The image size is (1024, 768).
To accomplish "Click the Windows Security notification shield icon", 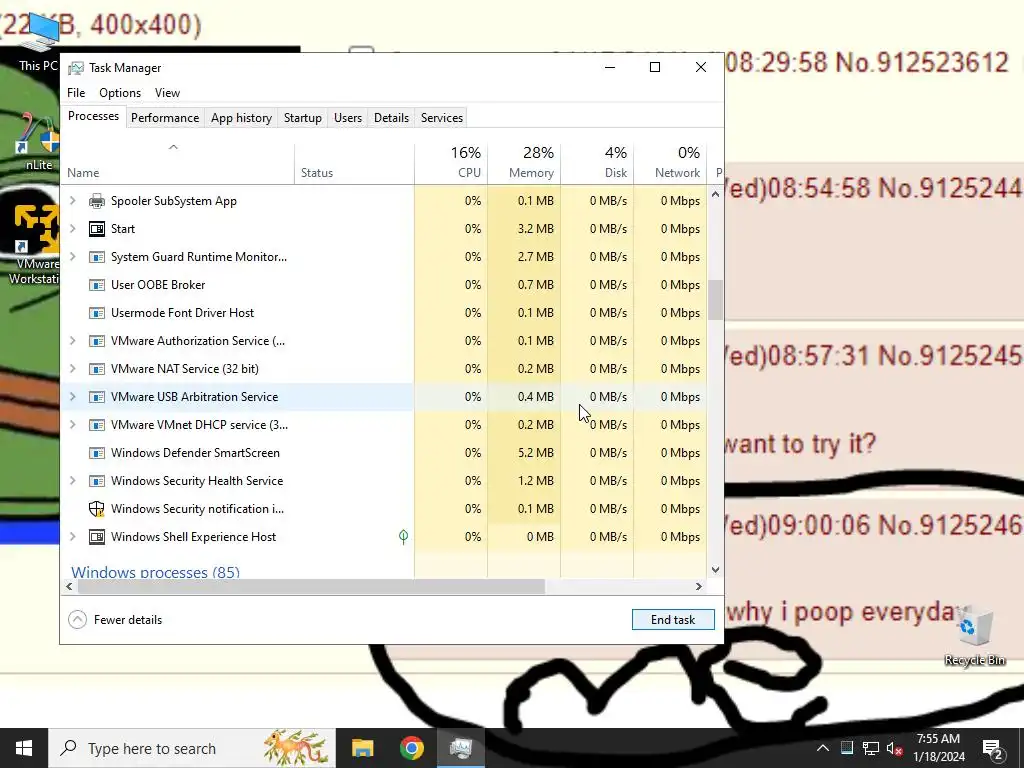I will pyautogui.click(x=97, y=509).
